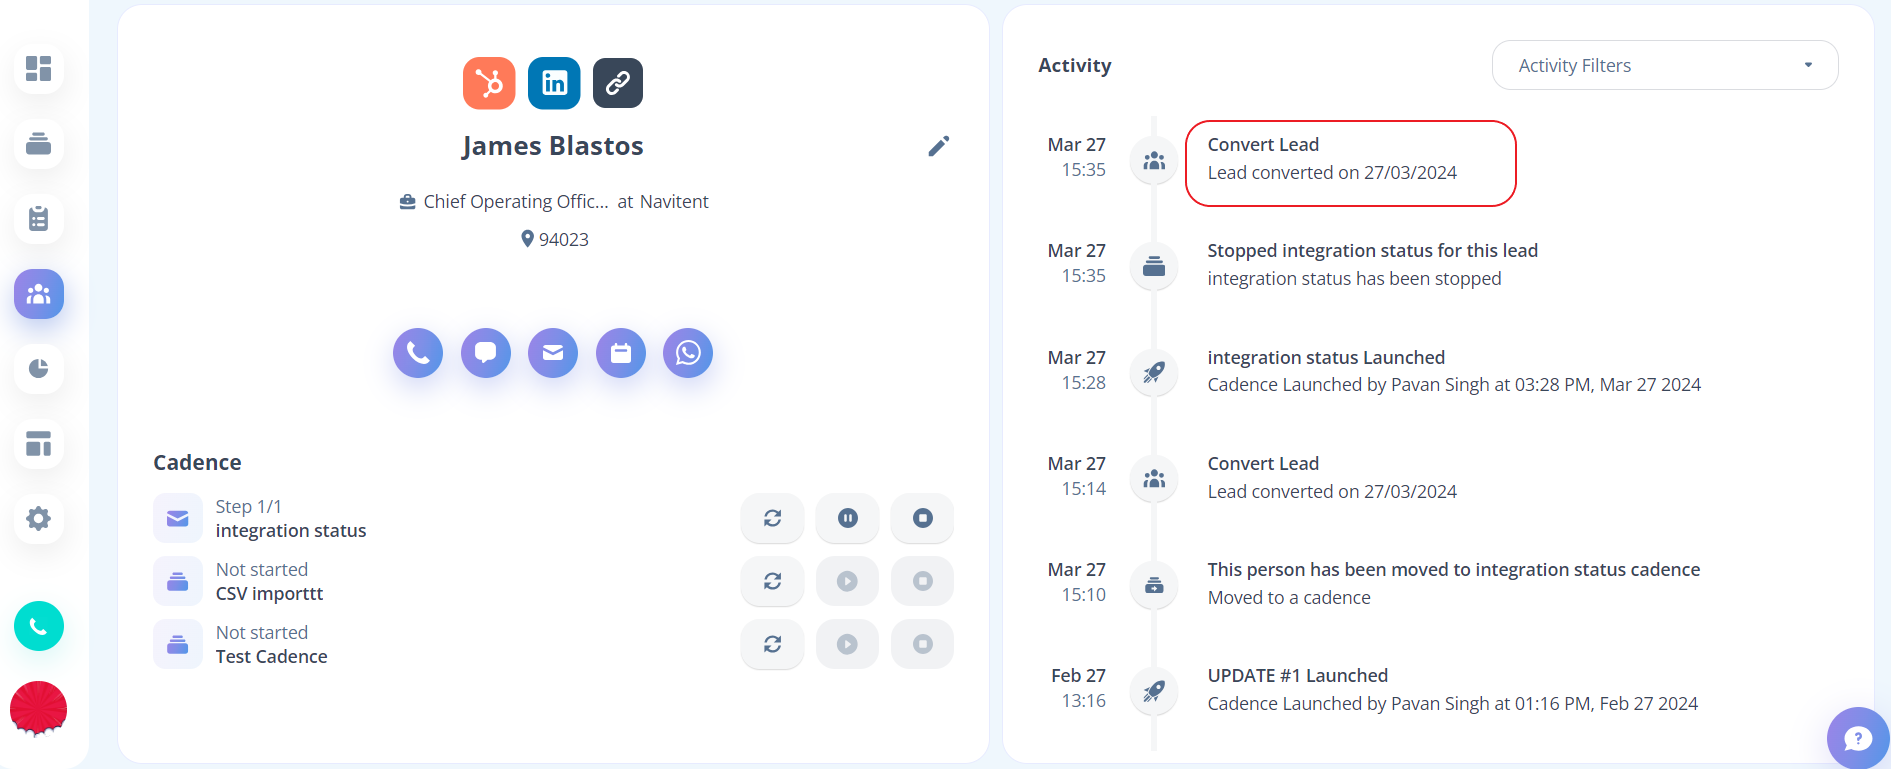Image resolution: width=1891 pixels, height=769 pixels.
Task: Open the green dialer phone button
Action: click(39, 626)
